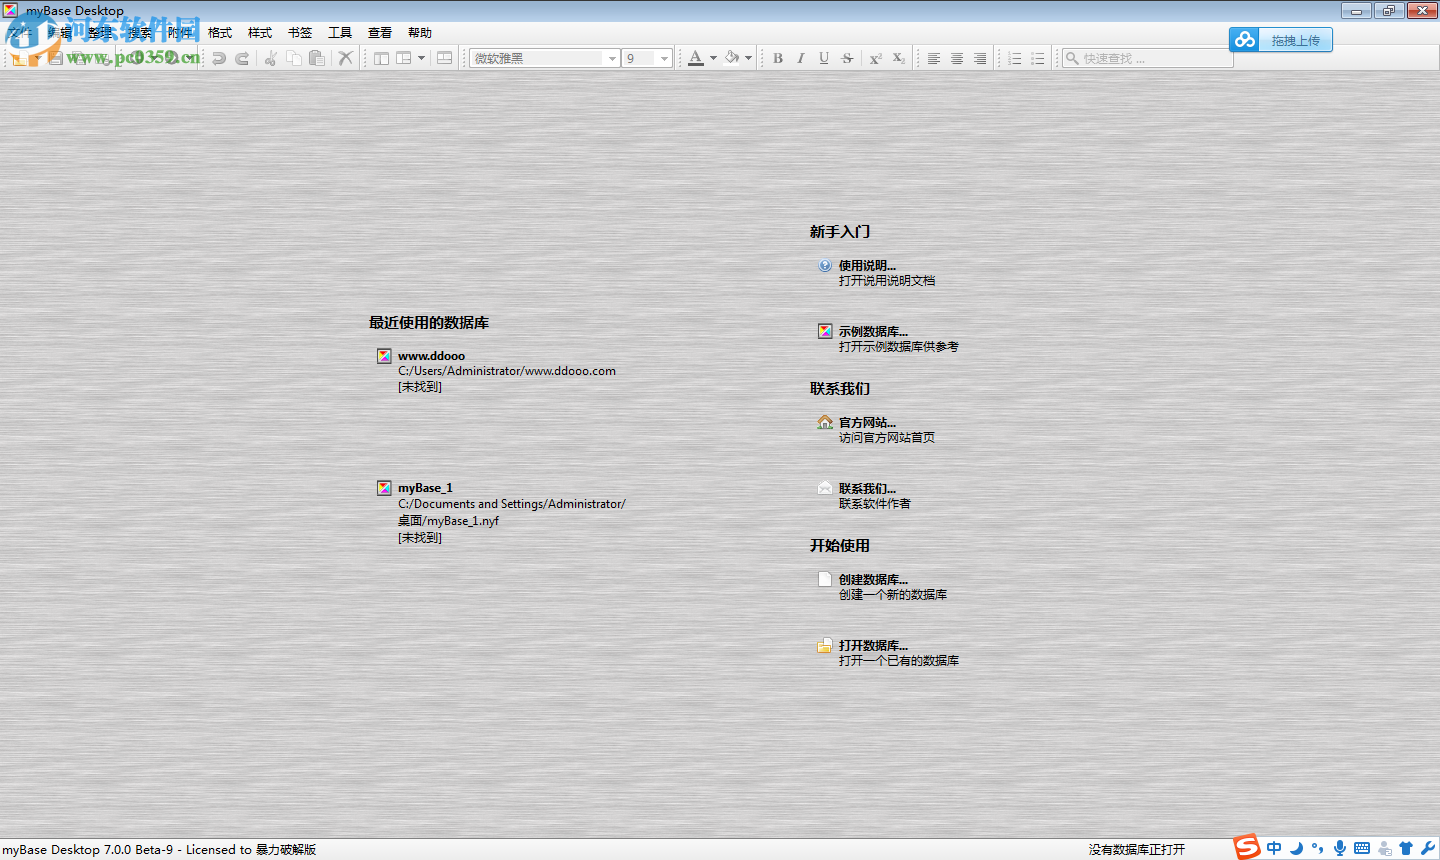Image resolution: width=1440 pixels, height=860 pixels.
Task: Click the Redo toolbar icon
Action: pyautogui.click(x=242, y=58)
